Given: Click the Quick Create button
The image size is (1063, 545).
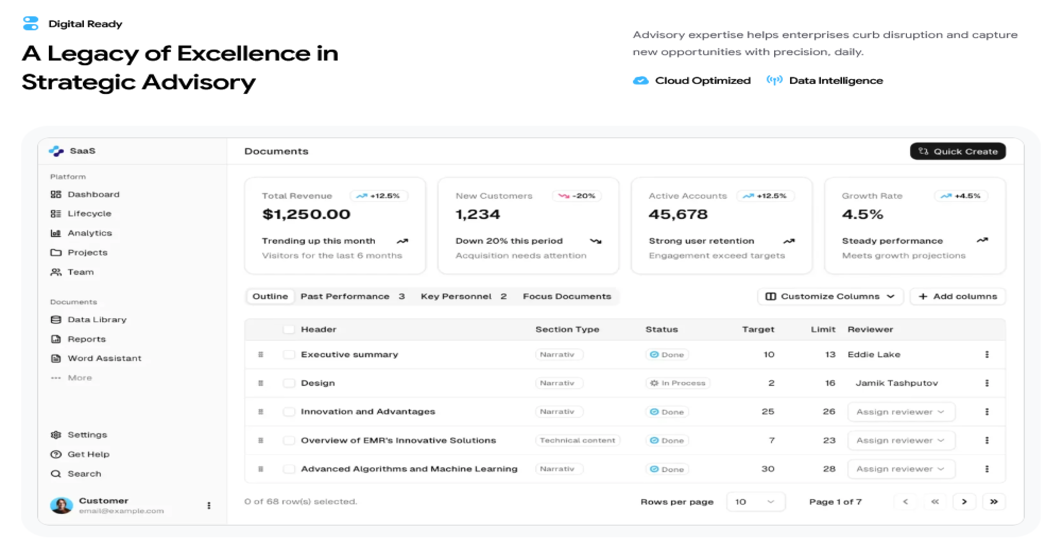Looking at the screenshot, I should coord(957,151).
